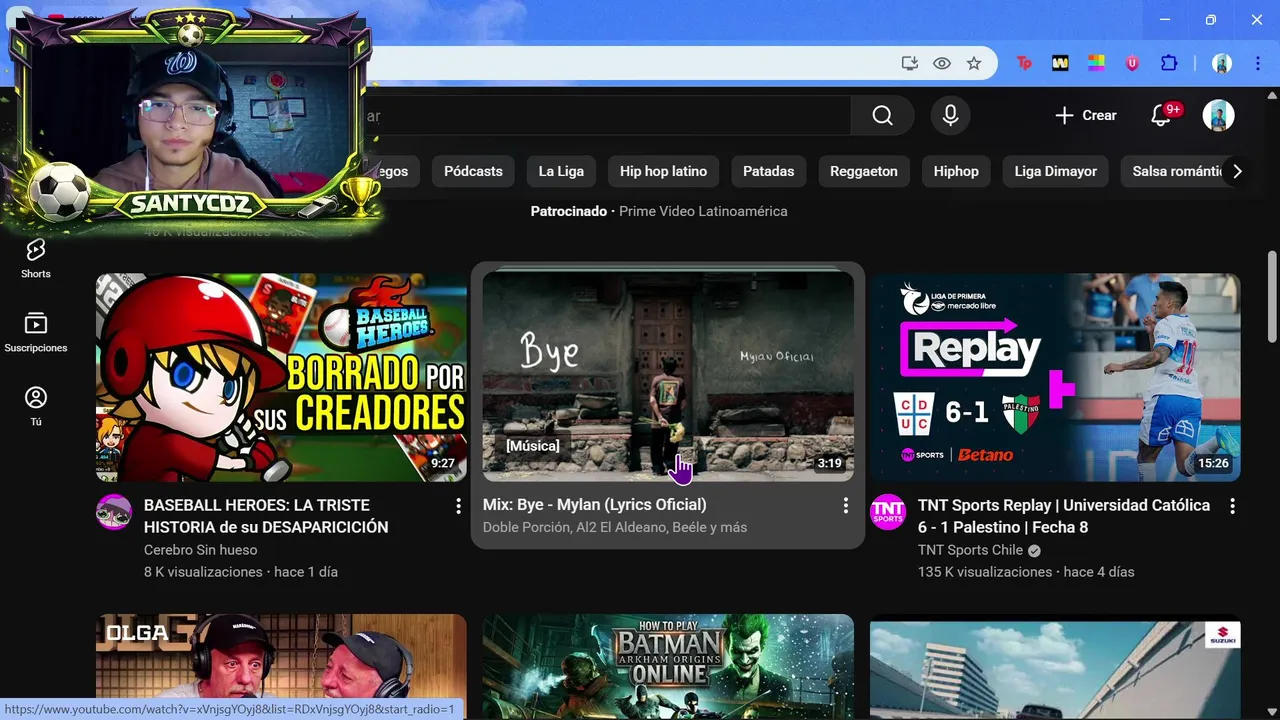Click '8 K visualizaciones' metadata text
This screenshot has width=1280, height=720.
[203, 572]
